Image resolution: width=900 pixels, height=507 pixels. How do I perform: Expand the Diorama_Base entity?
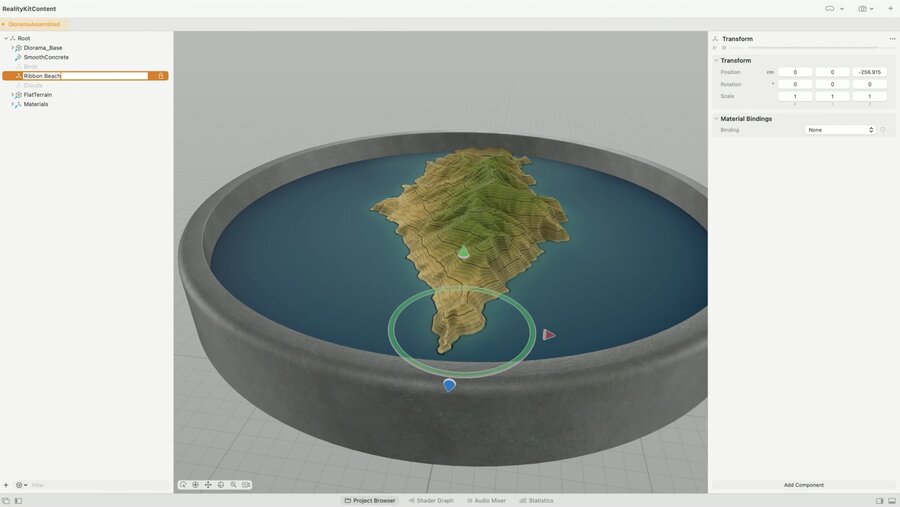pos(13,48)
